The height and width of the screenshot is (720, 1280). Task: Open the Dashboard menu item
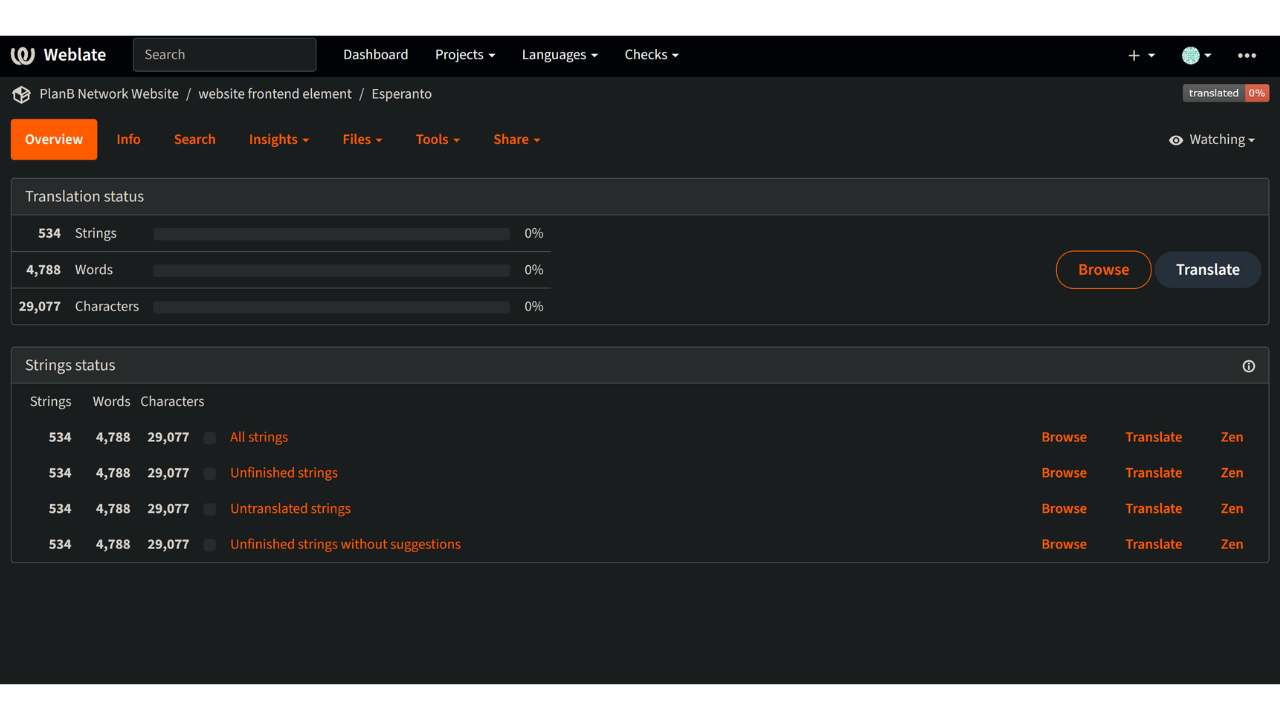pos(375,55)
